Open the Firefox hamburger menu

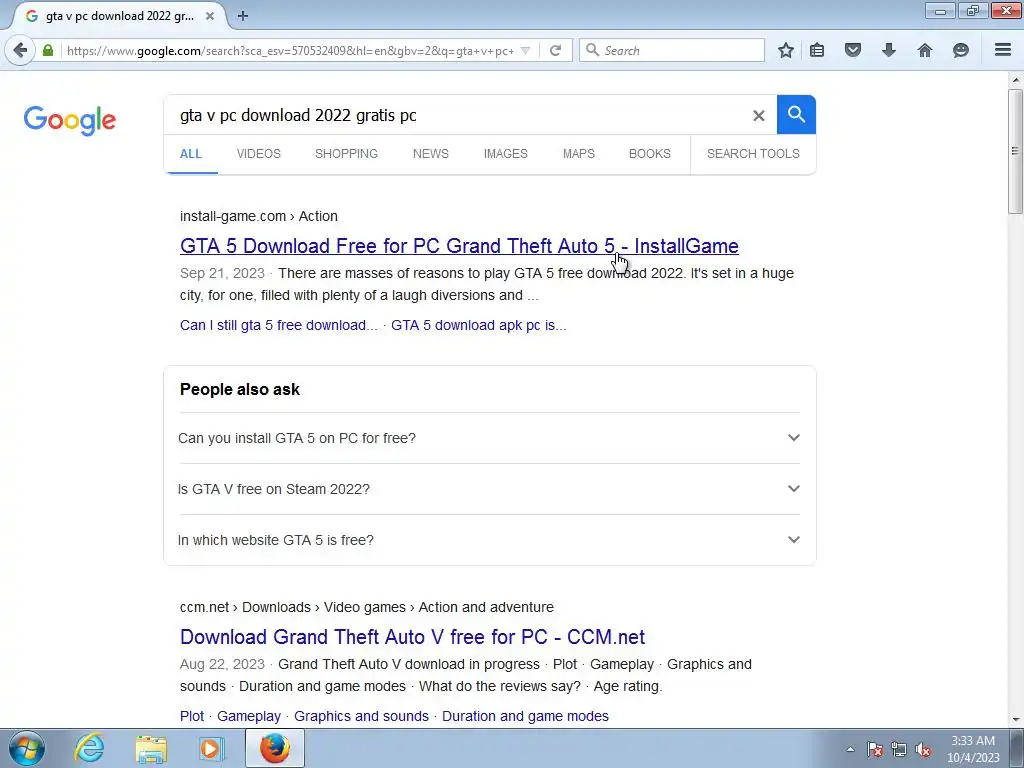(x=1002, y=50)
